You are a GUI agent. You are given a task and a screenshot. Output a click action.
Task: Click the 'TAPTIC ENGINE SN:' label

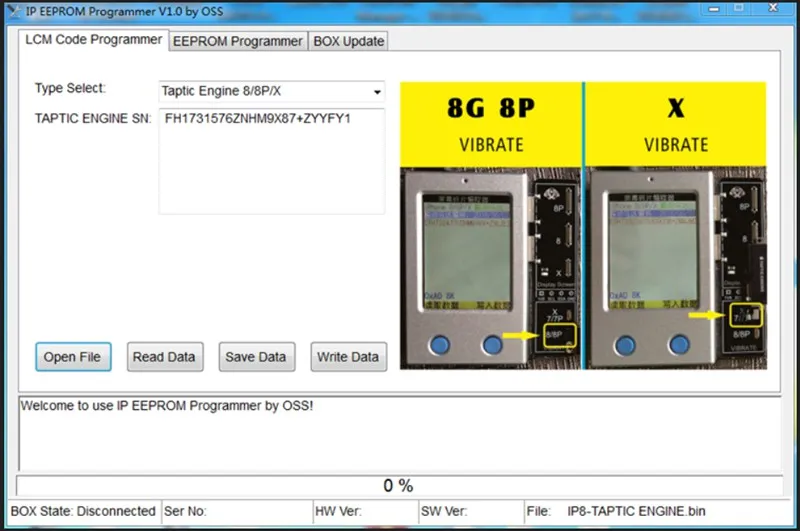pyautogui.click(x=93, y=118)
